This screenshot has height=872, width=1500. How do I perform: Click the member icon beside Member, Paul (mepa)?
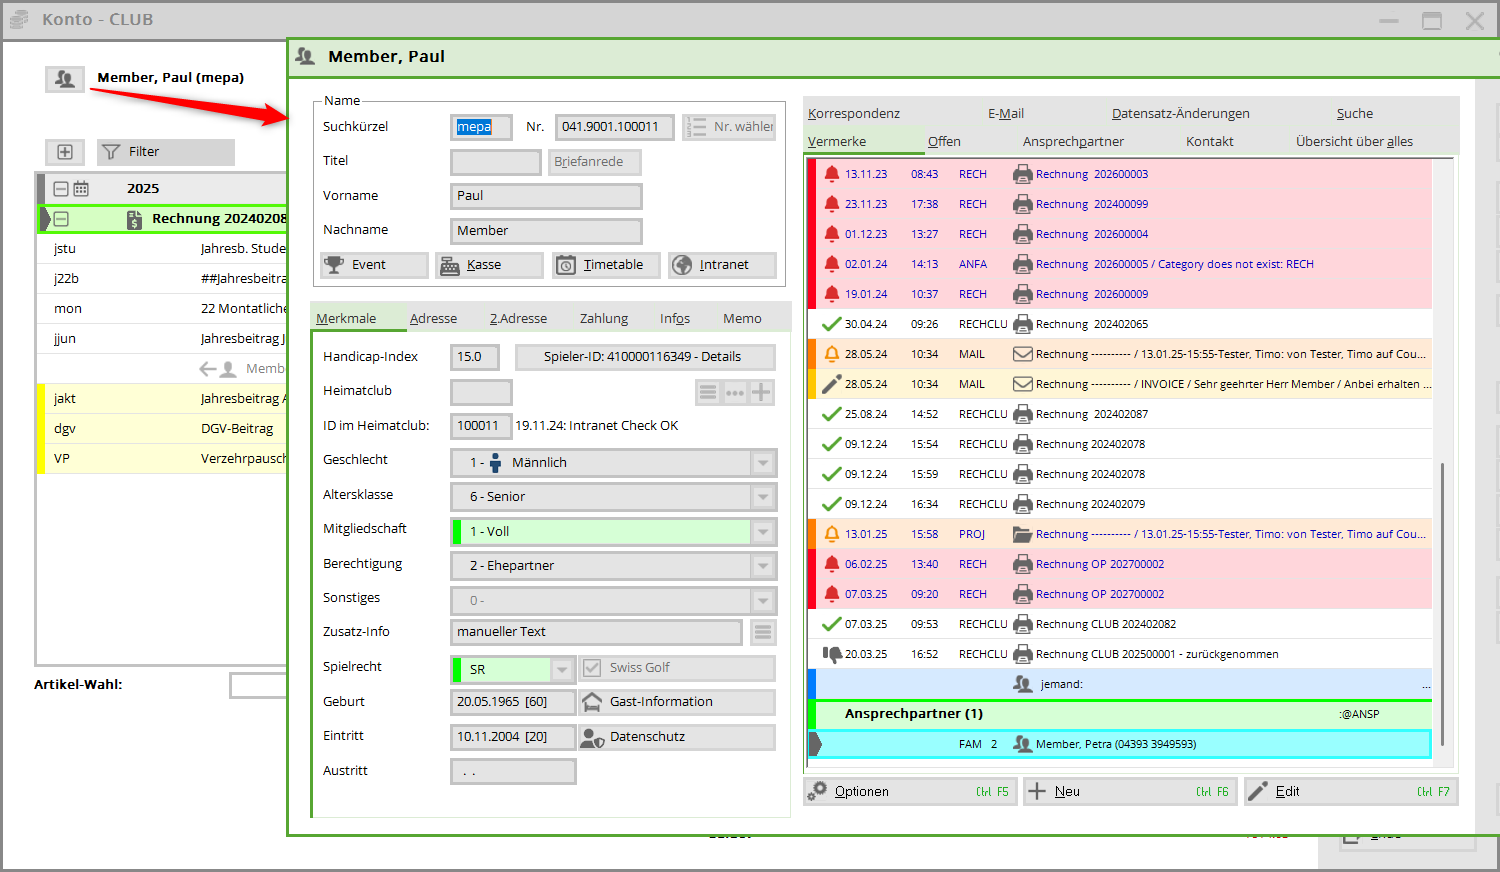[x=65, y=78]
